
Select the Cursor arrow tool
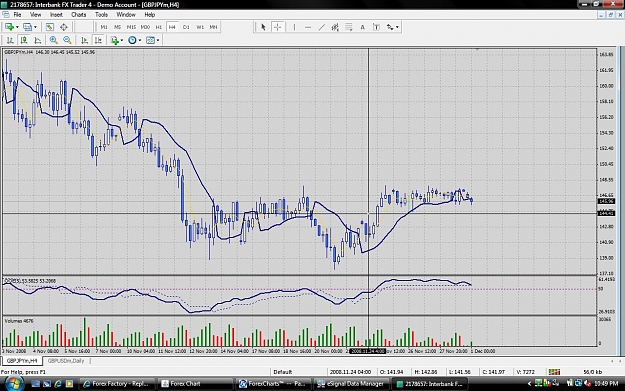click(x=263, y=27)
